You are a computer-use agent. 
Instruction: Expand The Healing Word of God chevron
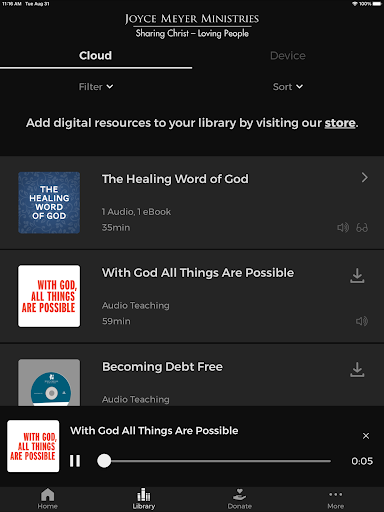[365, 177]
